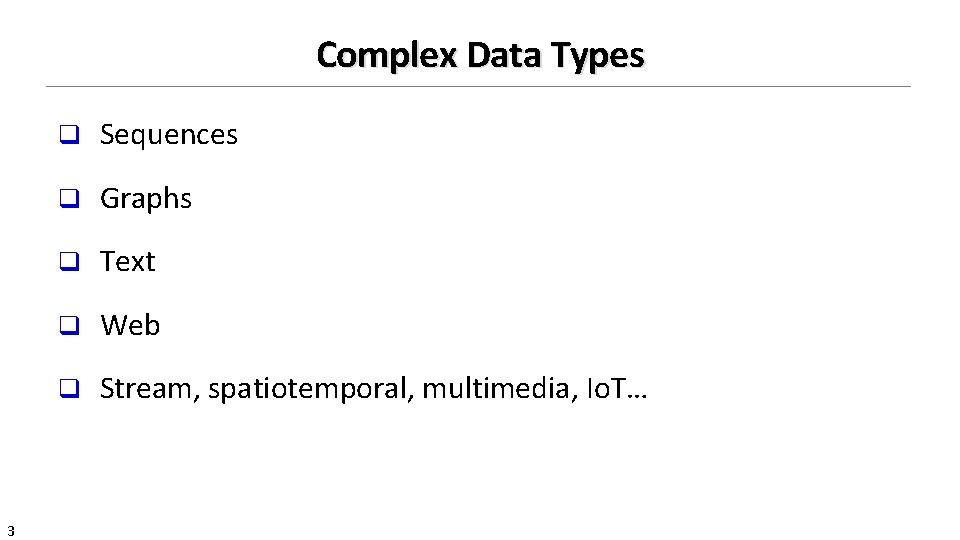This screenshot has height=540, width=960.
Task: Click the slide number 3
Action: [10, 530]
